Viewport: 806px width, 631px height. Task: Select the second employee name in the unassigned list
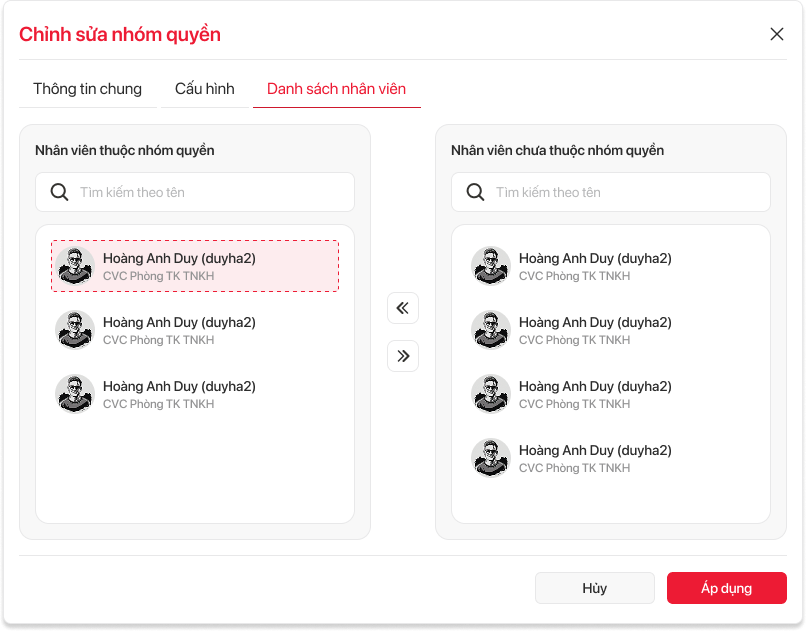coord(595,322)
